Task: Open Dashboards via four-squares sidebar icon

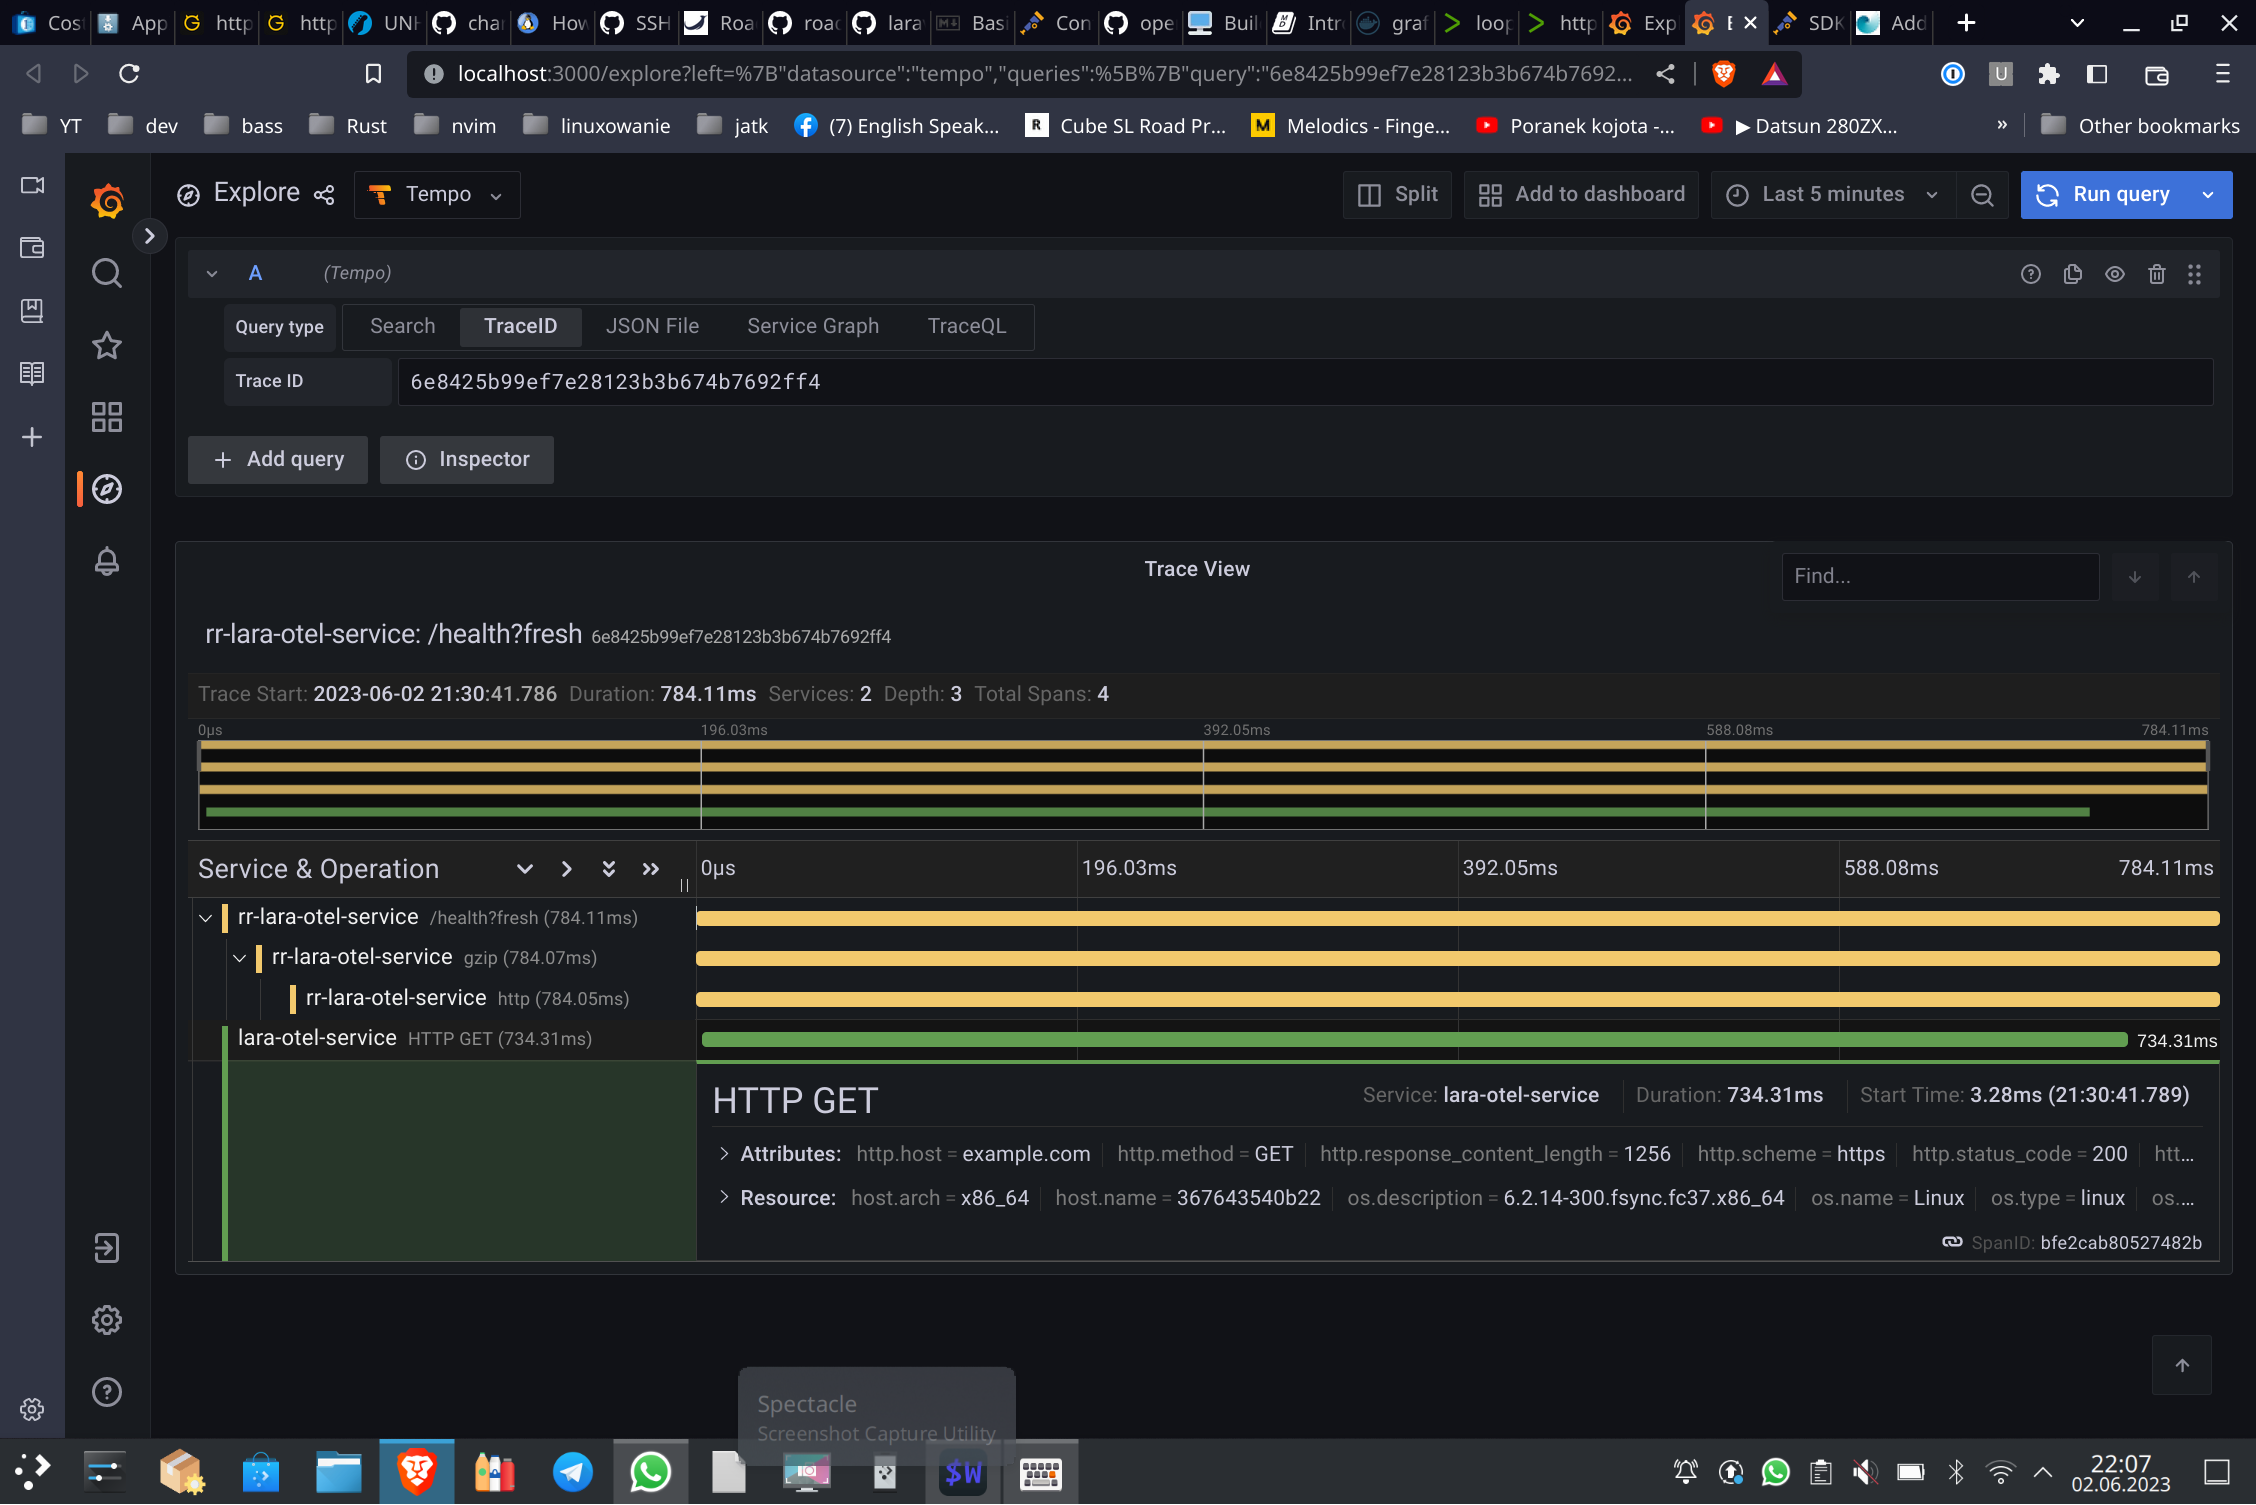Action: pos(106,417)
